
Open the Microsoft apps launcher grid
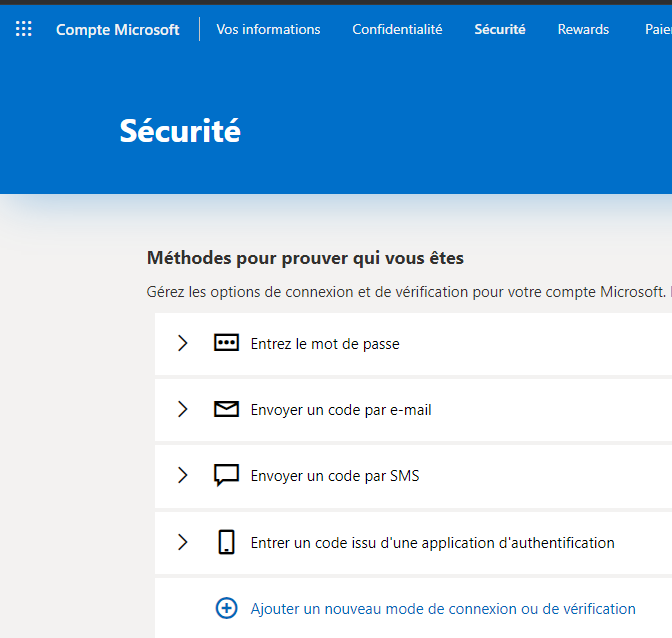pos(24,29)
